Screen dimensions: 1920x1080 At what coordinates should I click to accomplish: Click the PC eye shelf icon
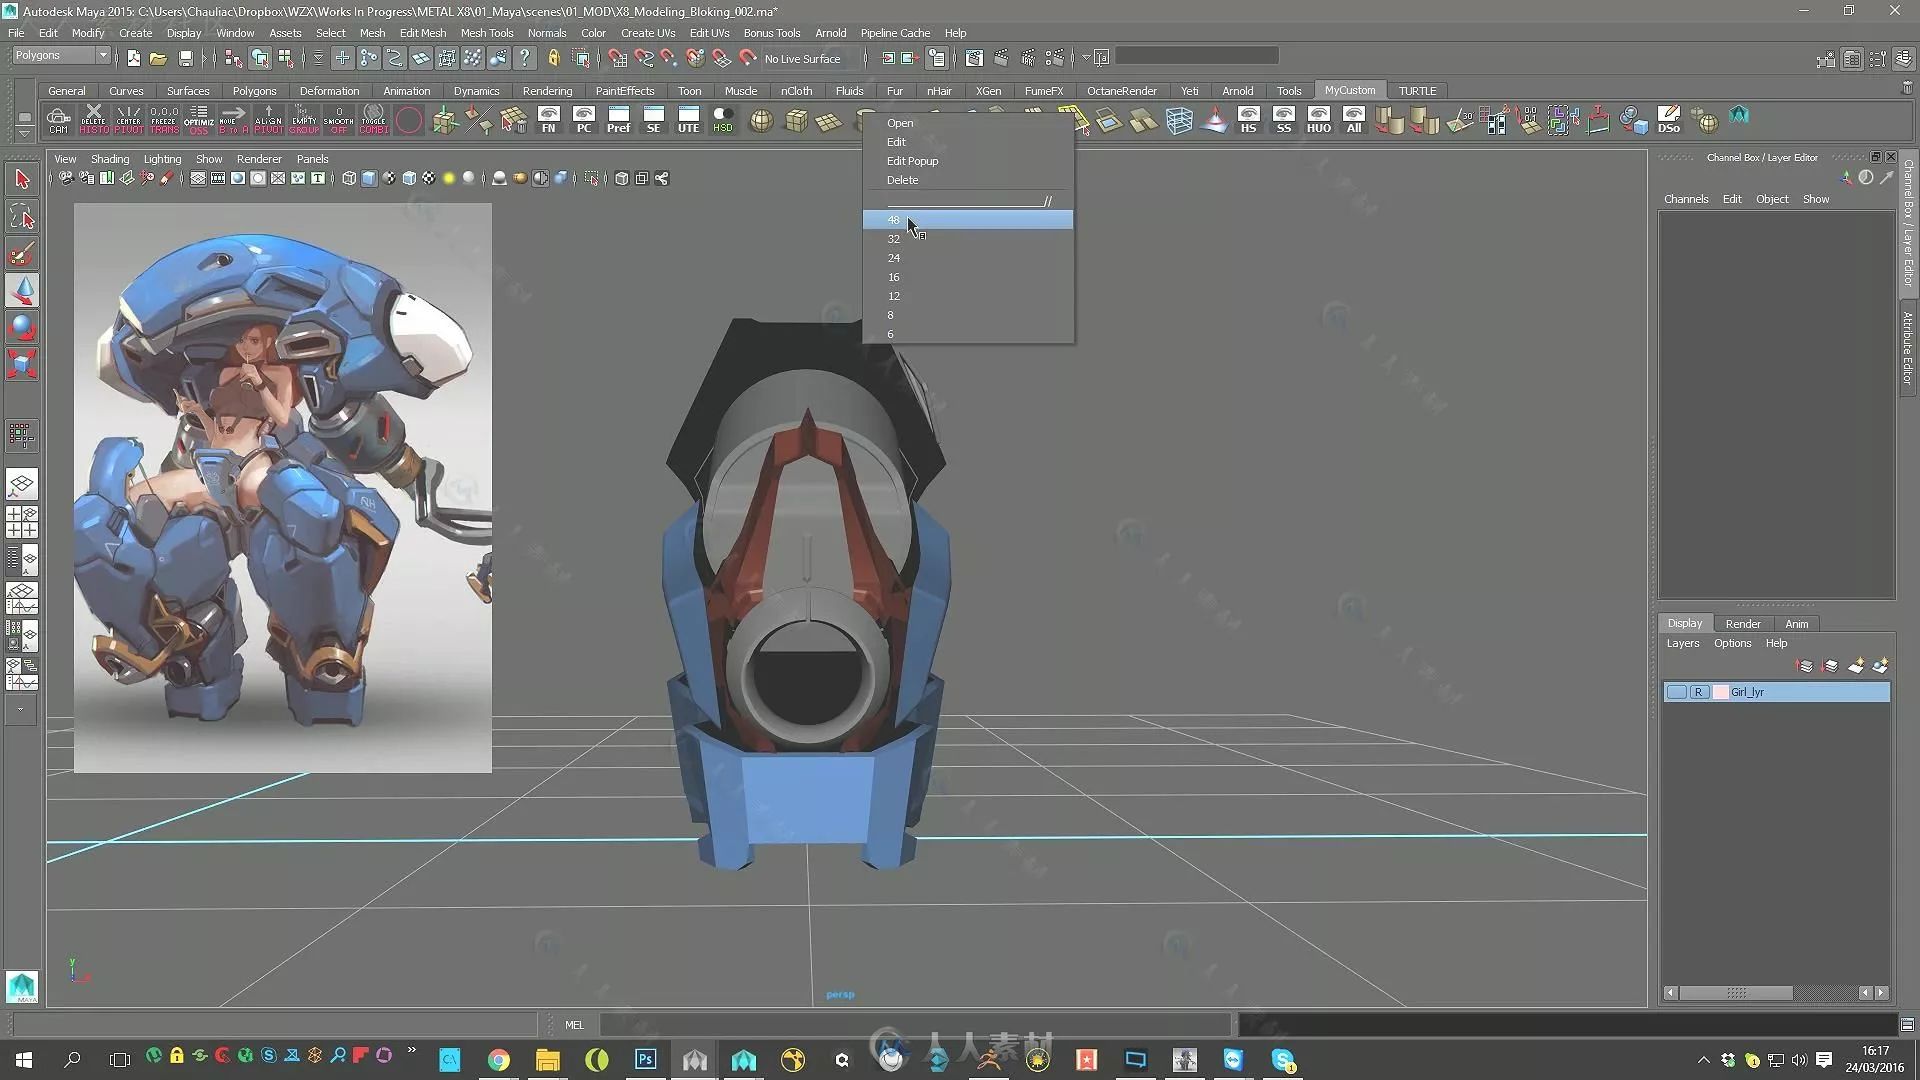point(583,120)
